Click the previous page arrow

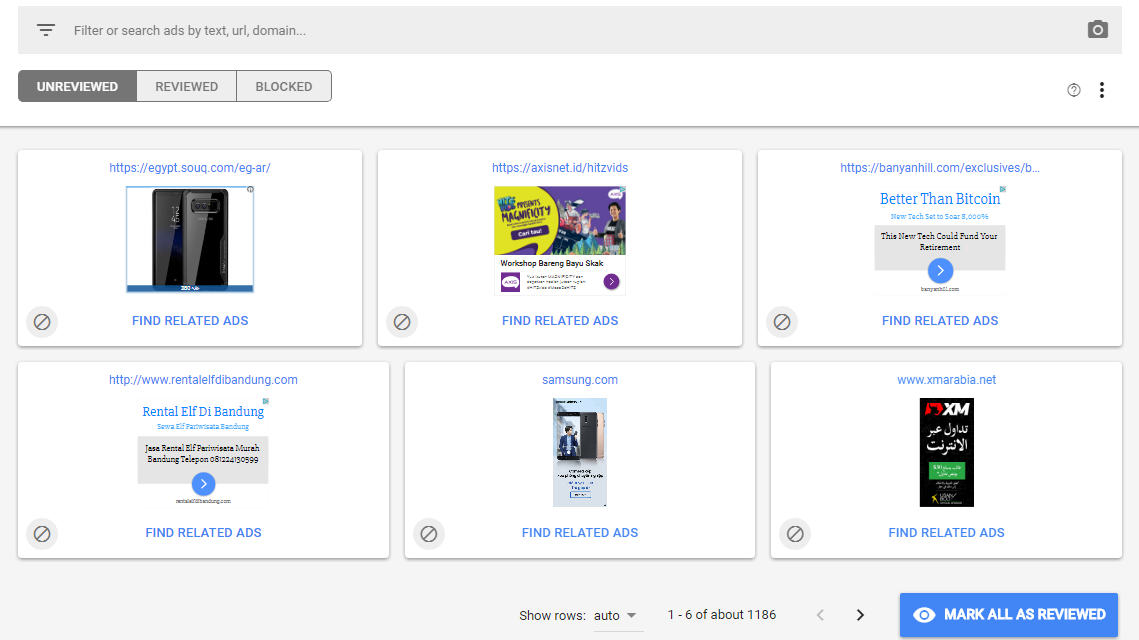point(820,615)
